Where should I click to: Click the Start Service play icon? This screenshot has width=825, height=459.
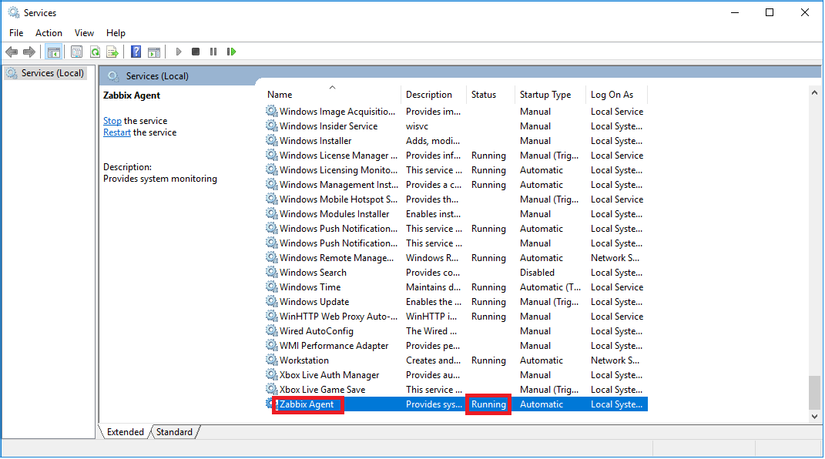point(178,52)
